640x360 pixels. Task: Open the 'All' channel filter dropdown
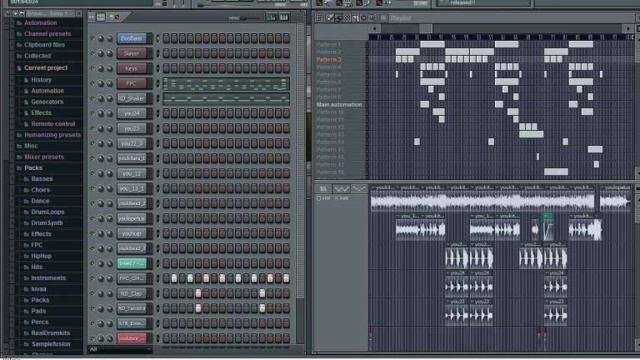[x=120, y=350]
